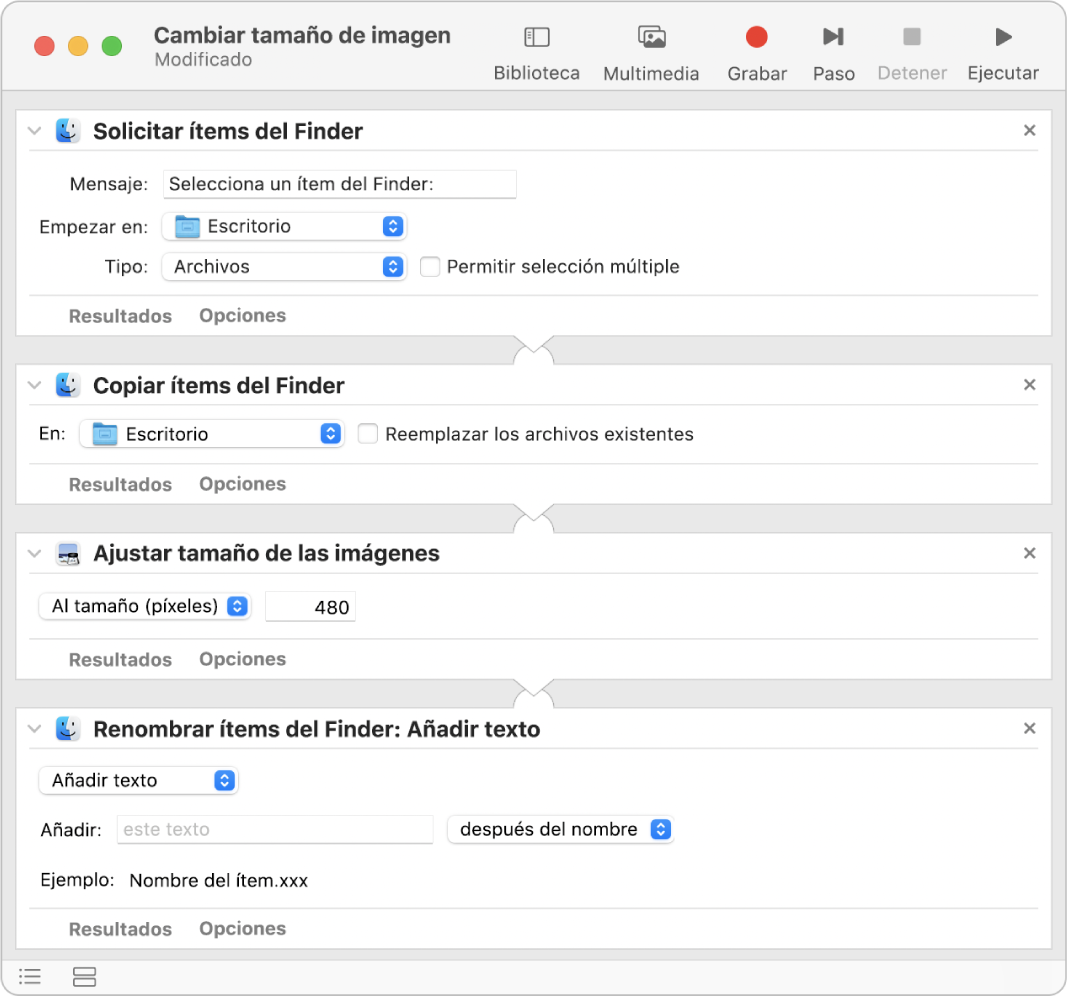Screen dimensions: 1067x998
Task: Click the Añadir text input field
Action: tap(275, 829)
